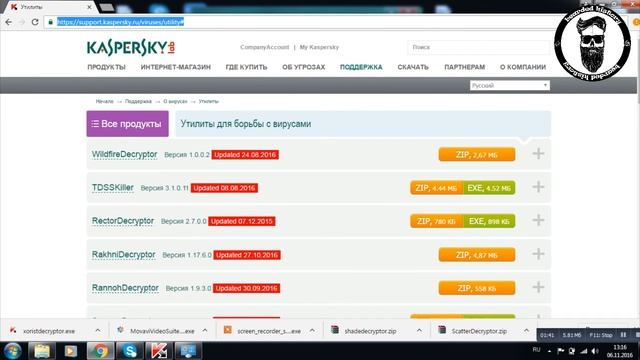Viewport: 640px width, 360px height.
Task: Open Skype from the taskbar
Action: 129,351
